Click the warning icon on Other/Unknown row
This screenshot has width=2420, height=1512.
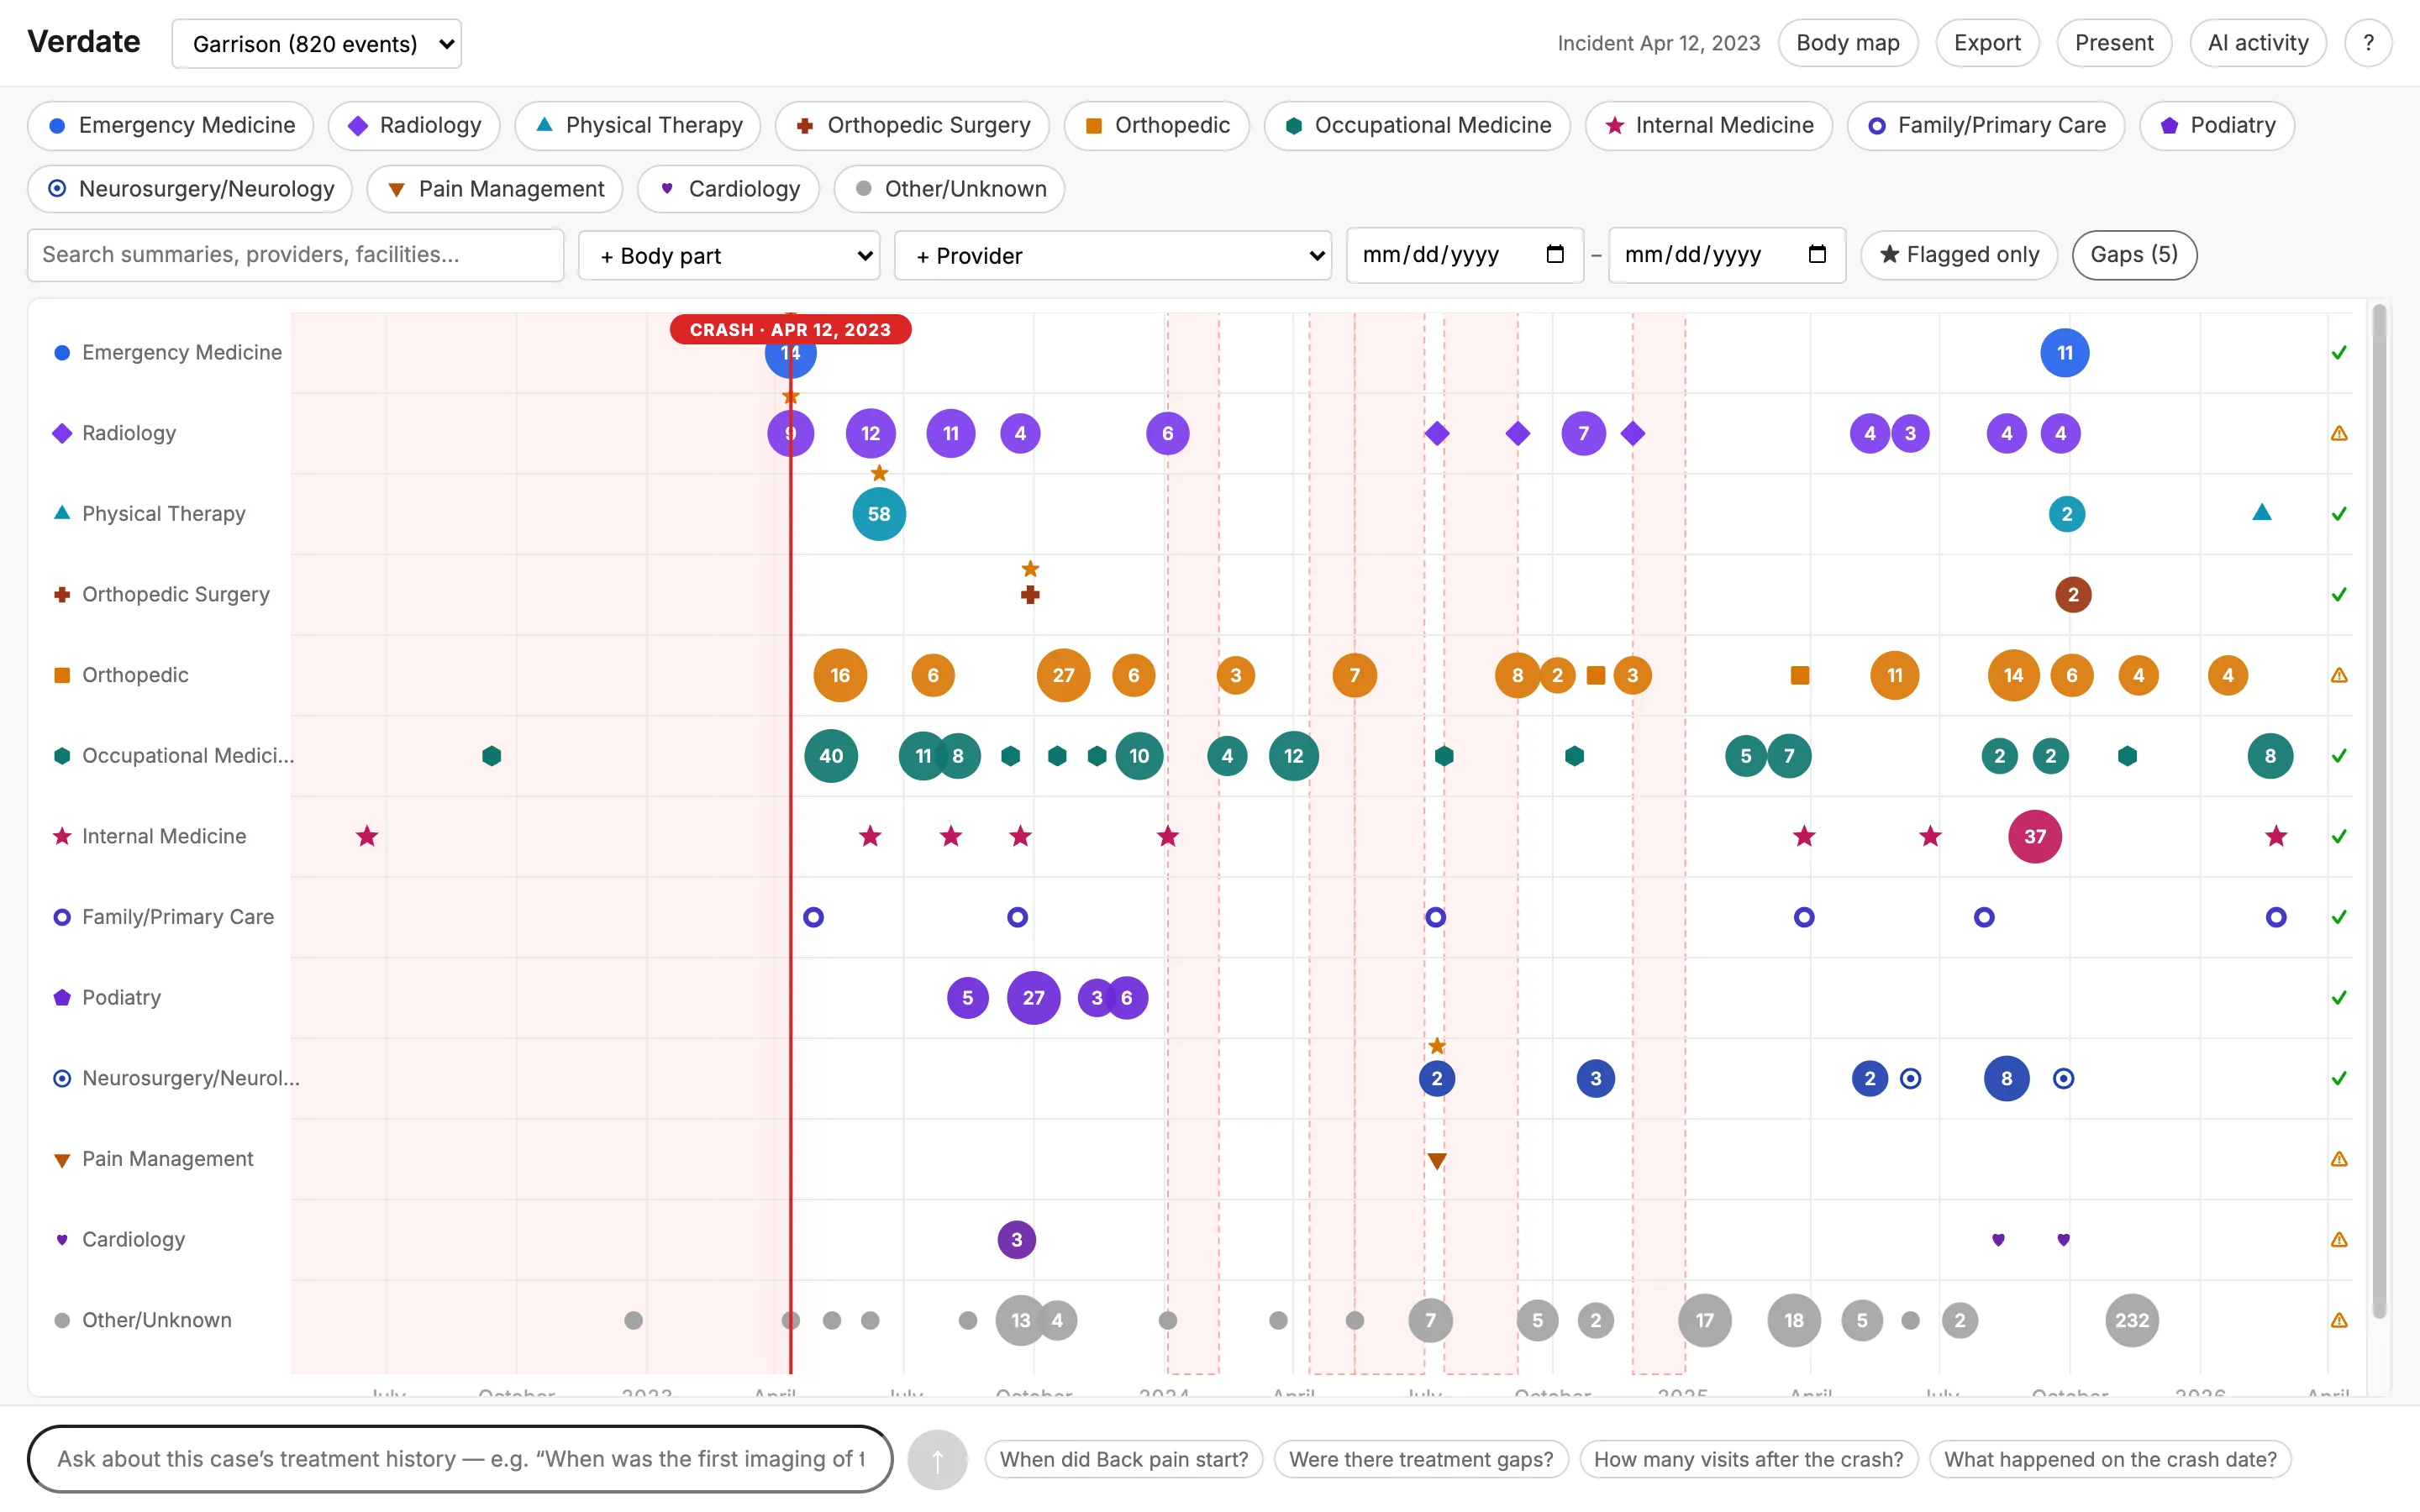[2338, 1321]
